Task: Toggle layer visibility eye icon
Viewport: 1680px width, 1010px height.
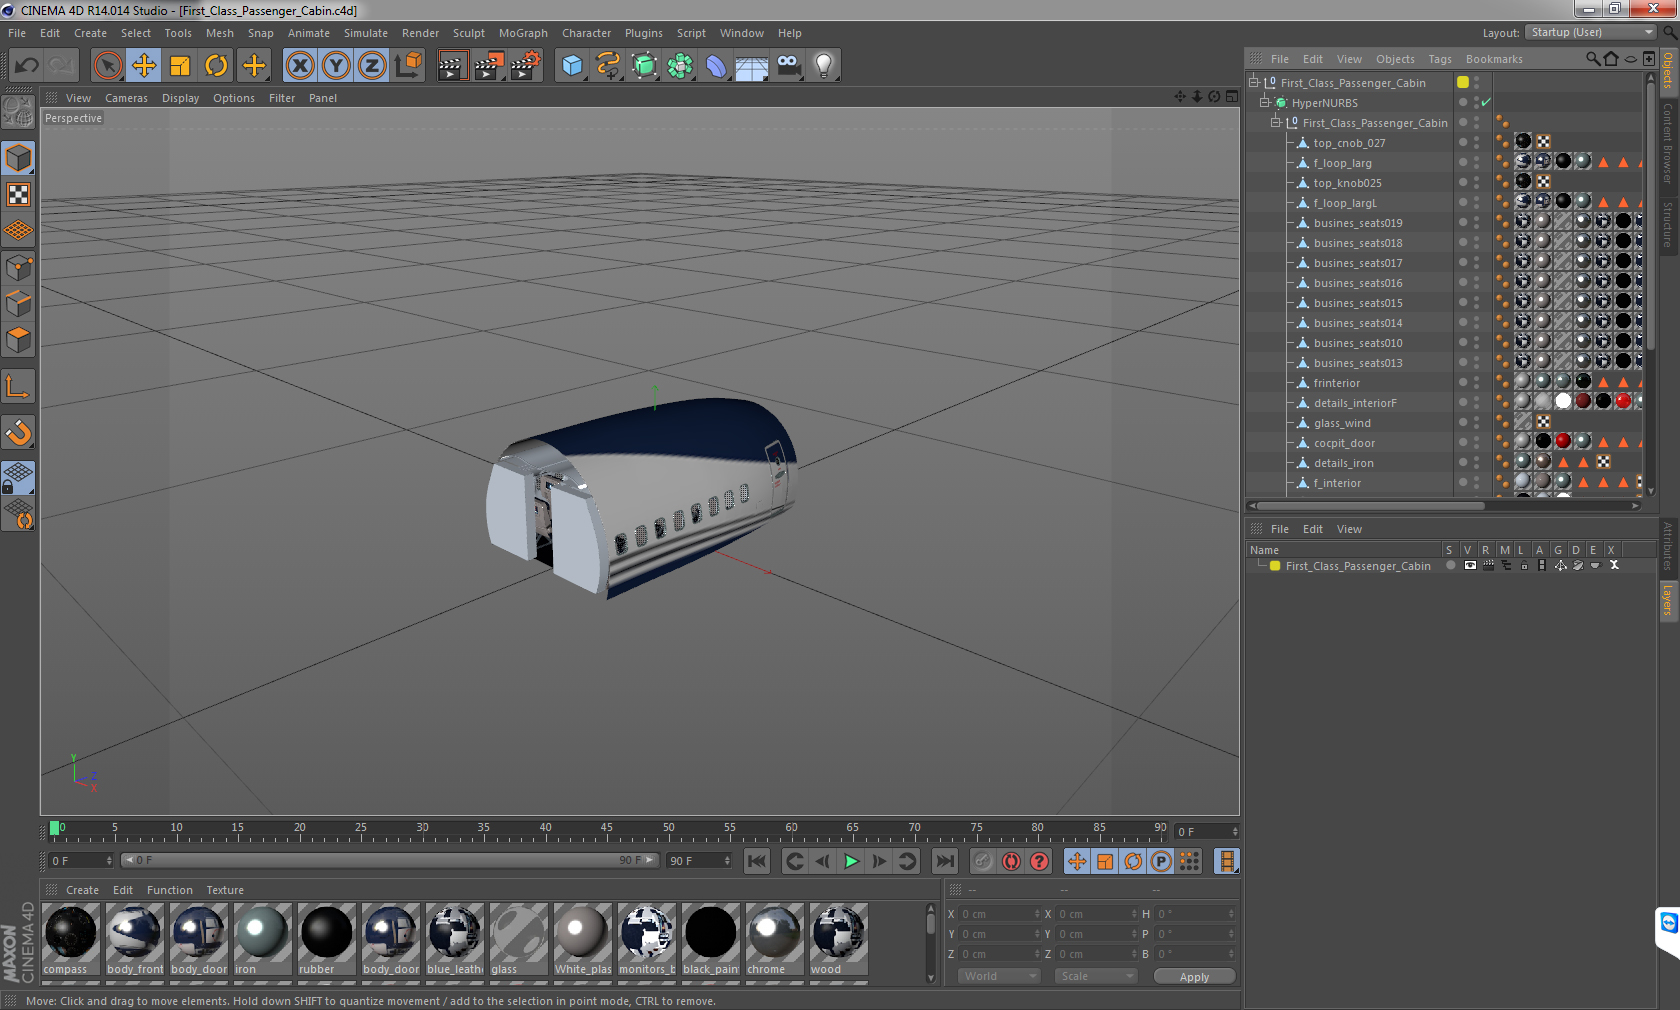Action: click(1469, 565)
